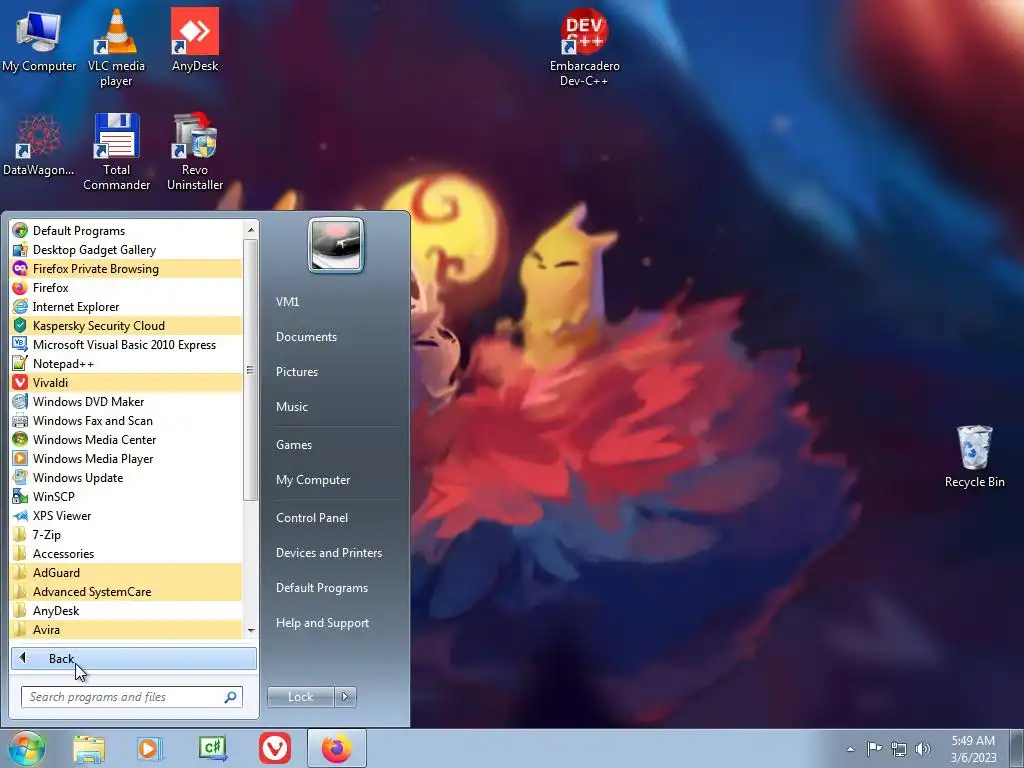Switch to Firefox in the taskbar
The image size is (1024, 768).
coord(336,748)
